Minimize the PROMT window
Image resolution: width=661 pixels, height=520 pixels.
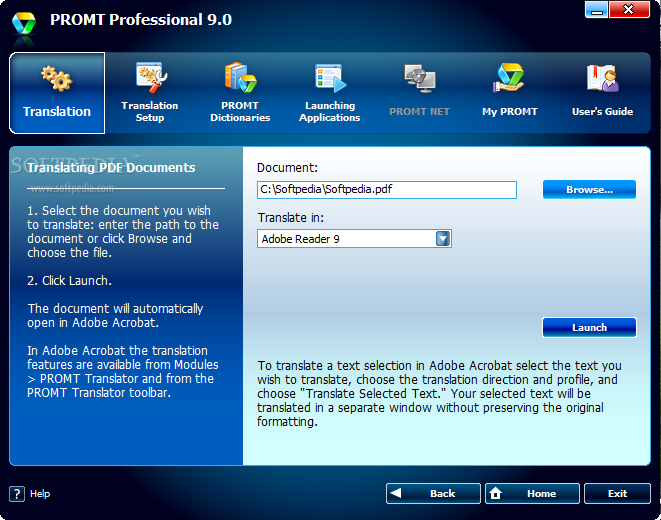tap(597, 10)
